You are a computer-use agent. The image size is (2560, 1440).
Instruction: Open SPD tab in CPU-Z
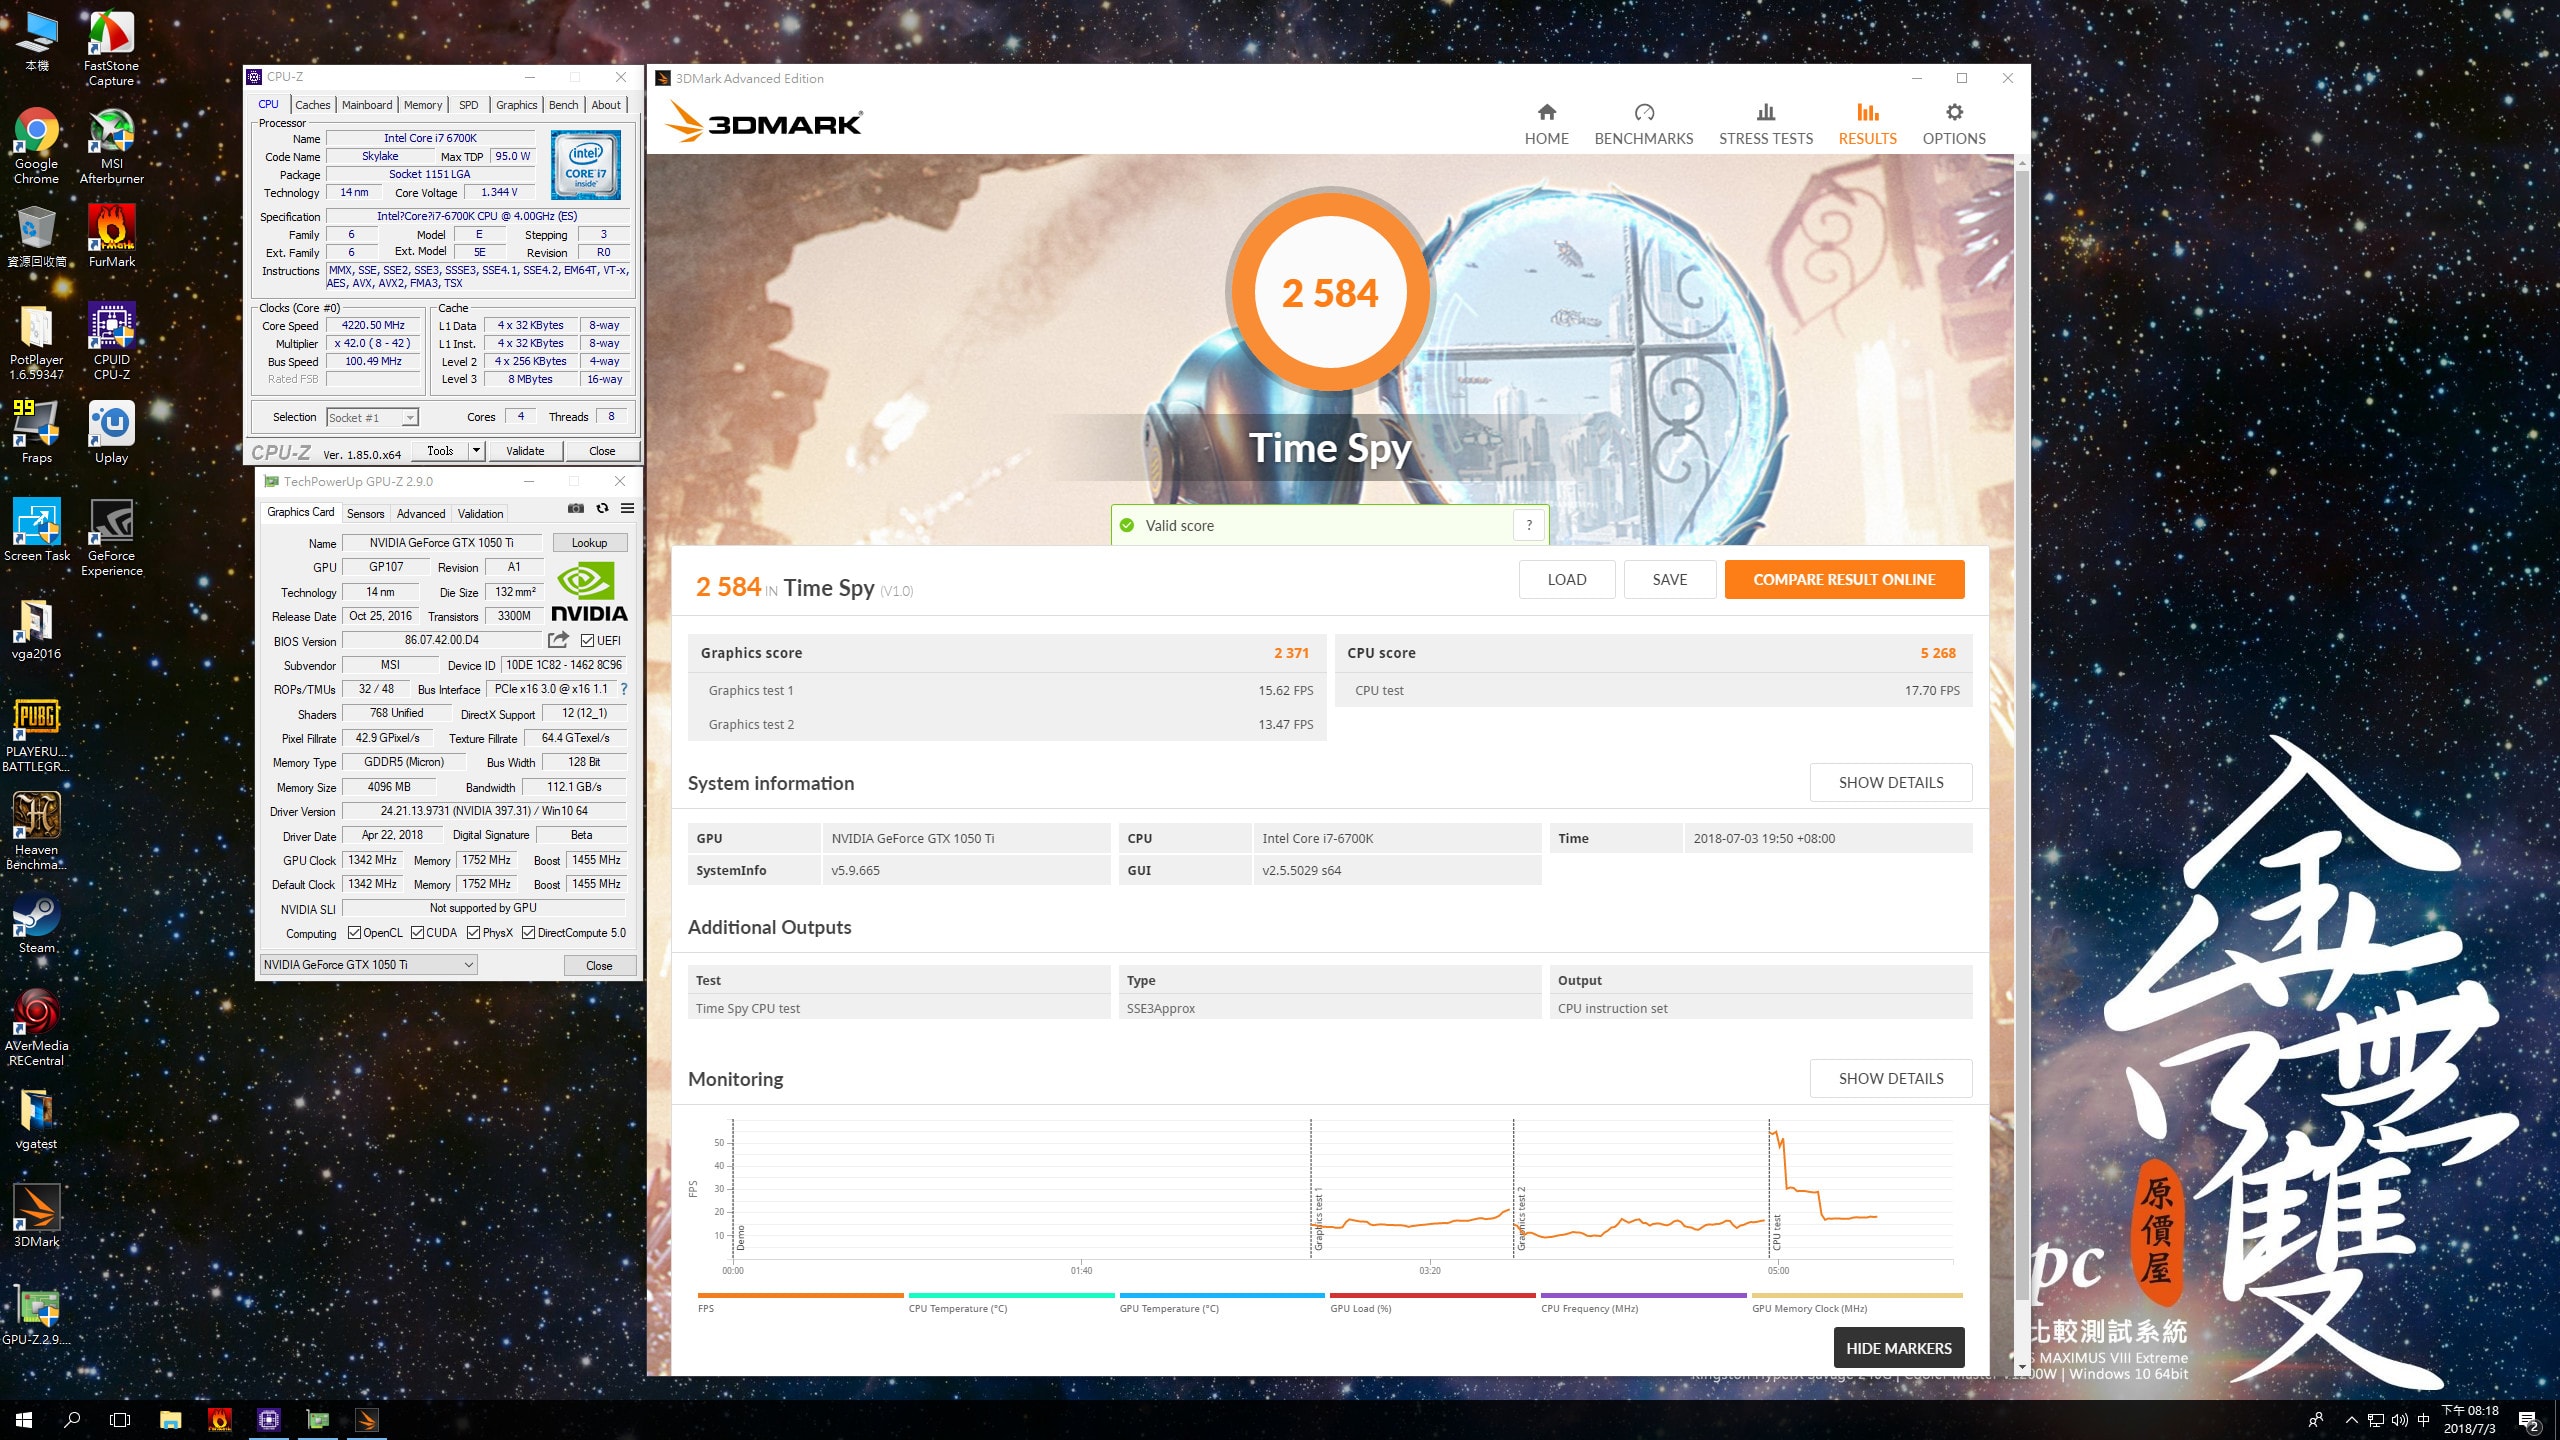click(x=468, y=105)
